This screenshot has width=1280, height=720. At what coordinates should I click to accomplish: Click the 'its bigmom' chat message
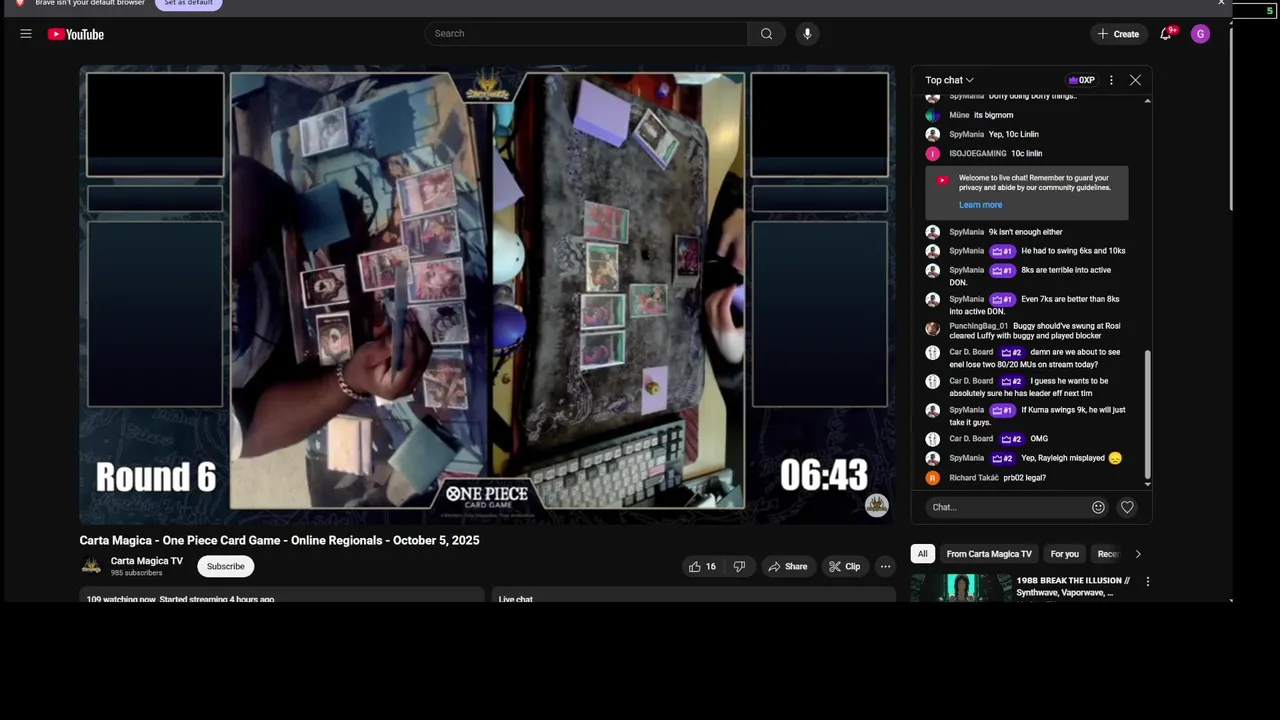click(993, 115)
